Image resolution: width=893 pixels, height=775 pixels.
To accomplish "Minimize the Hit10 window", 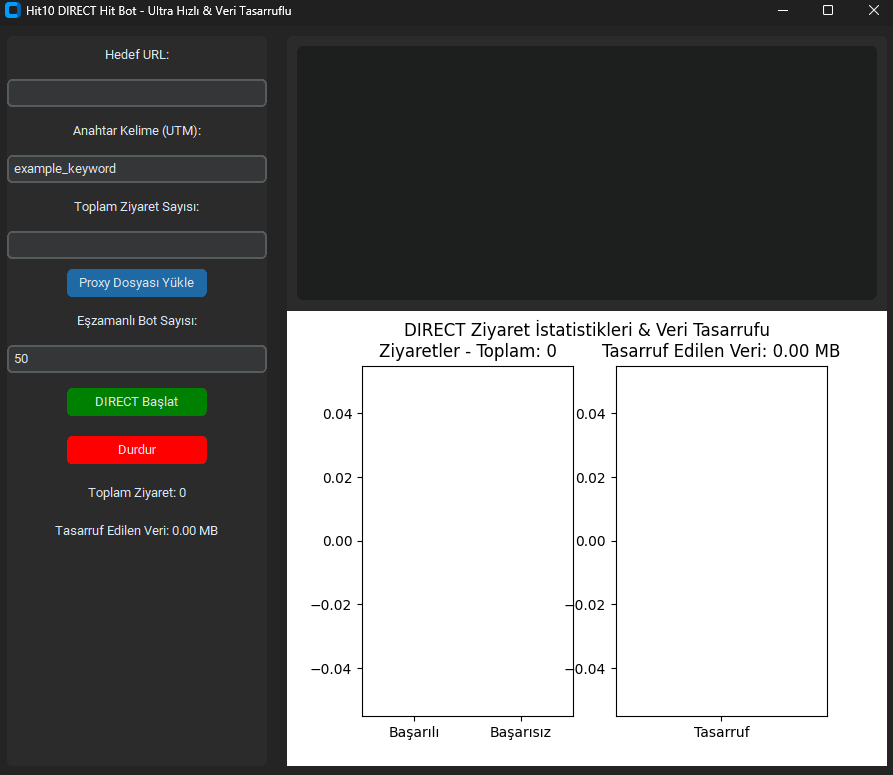I will click(x=783, y=10).
